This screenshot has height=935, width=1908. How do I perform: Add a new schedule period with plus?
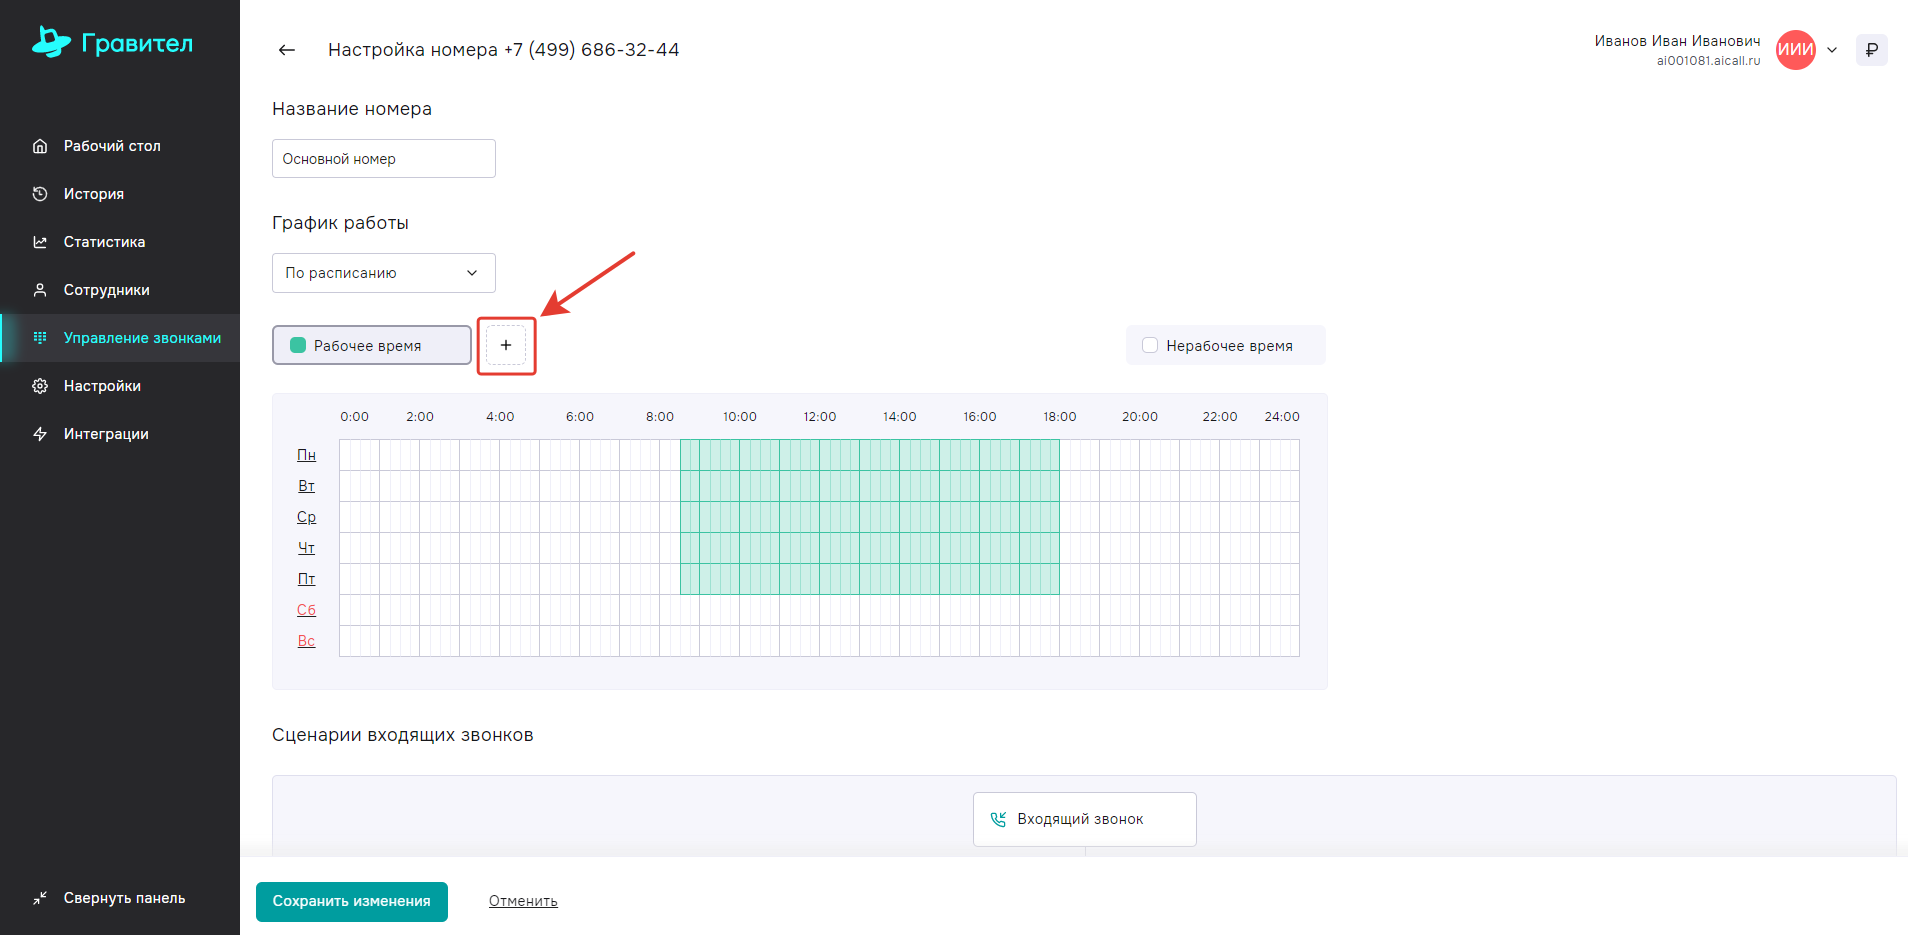[506, 345]
